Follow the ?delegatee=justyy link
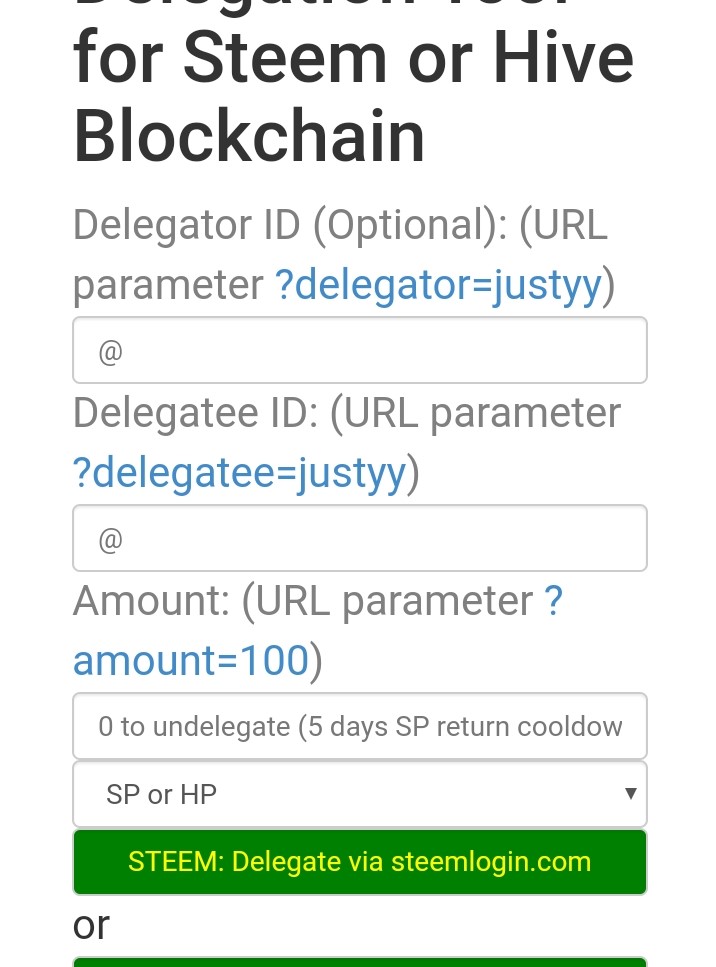The height and width of the screenshot is (967, 716). pos(239,473)
